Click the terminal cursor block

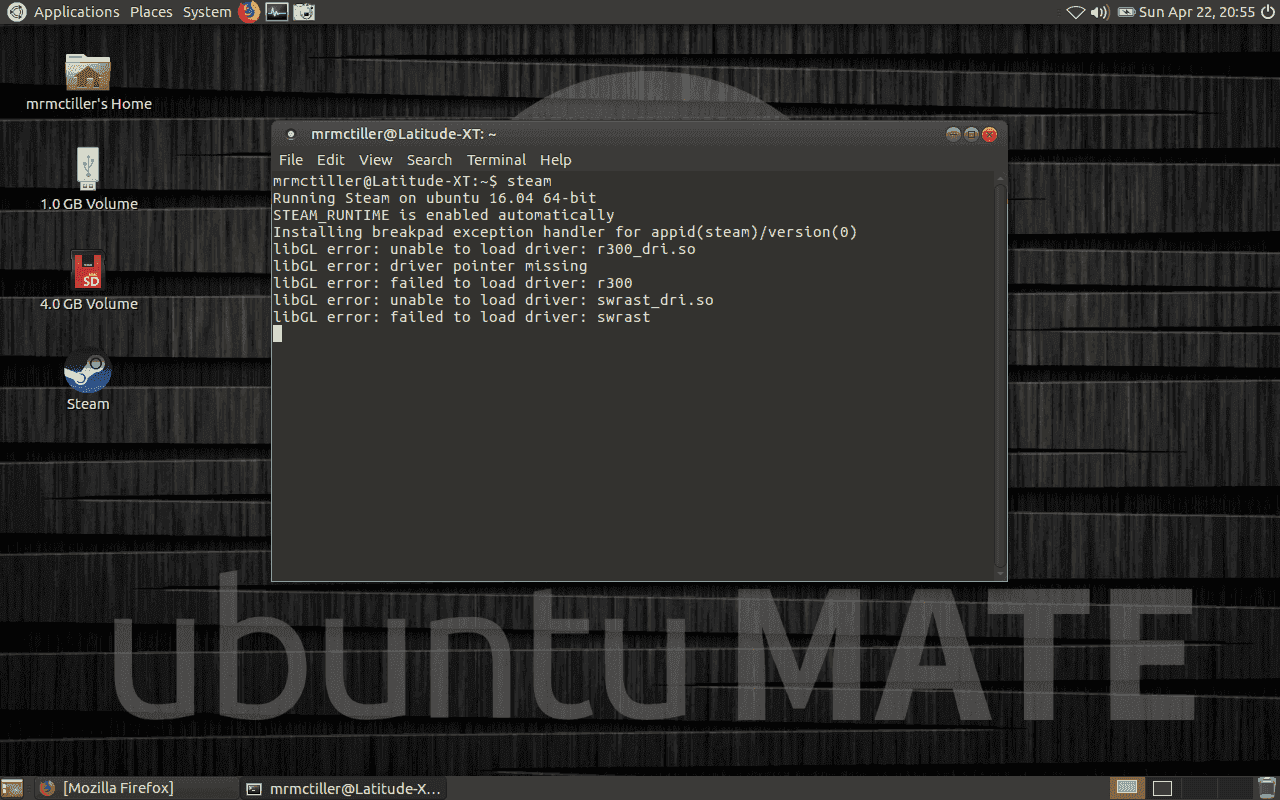277,334
